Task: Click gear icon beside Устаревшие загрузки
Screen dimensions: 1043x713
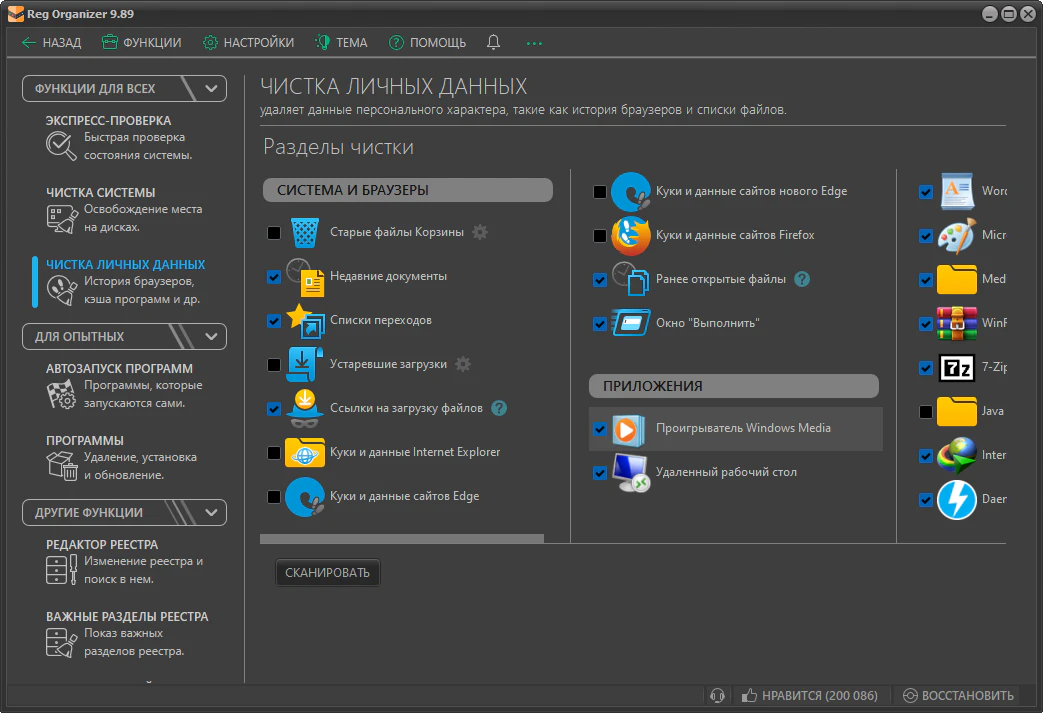Action: 462,364
